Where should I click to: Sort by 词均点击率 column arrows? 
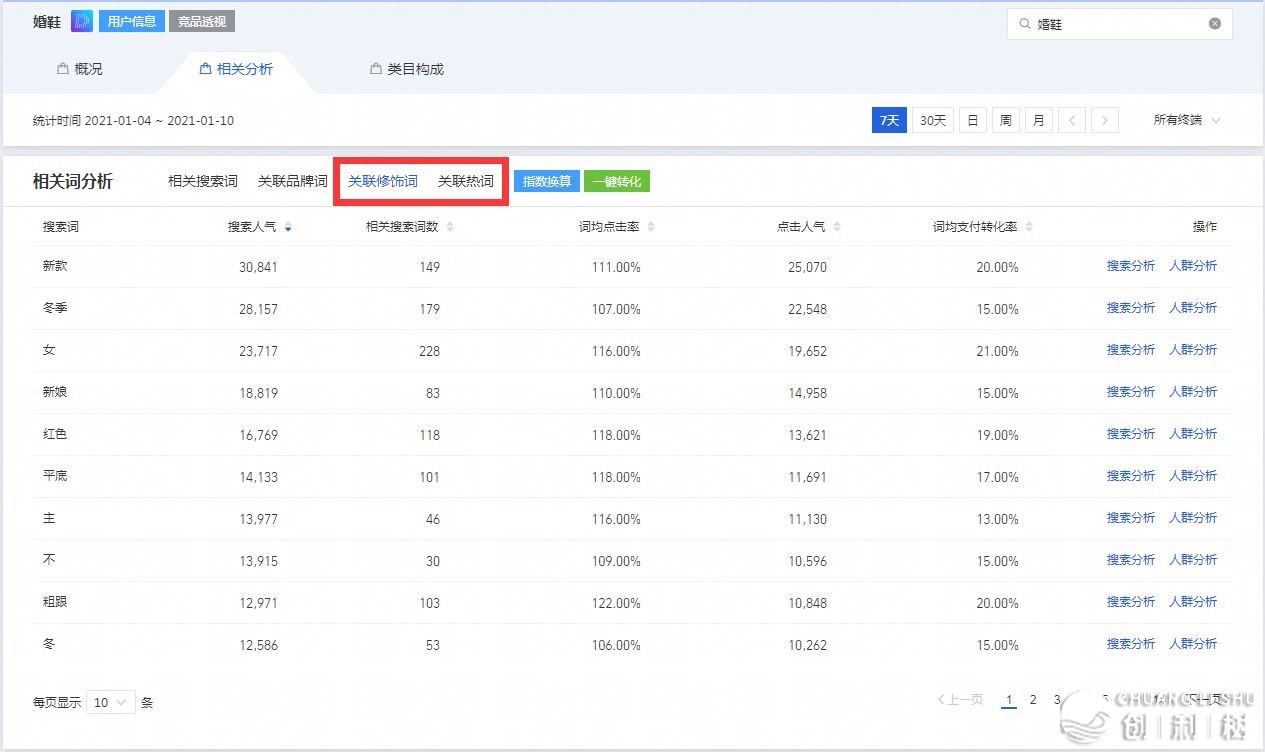(x=651, y=228)
